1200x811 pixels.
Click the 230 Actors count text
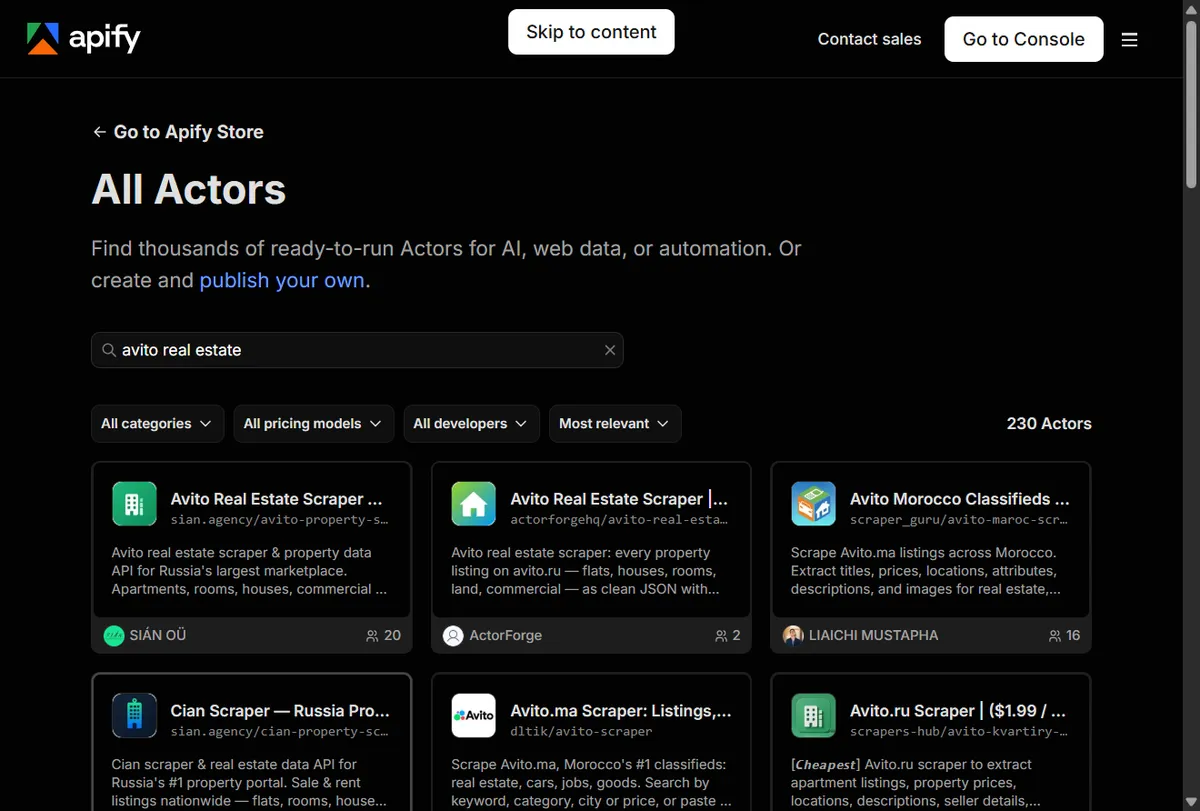1049,424
